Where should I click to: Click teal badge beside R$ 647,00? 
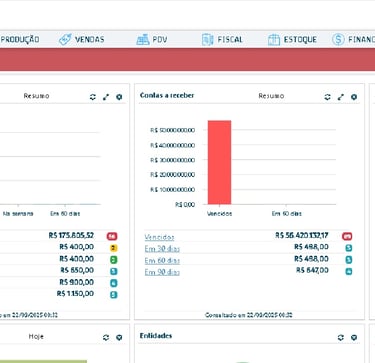pyautogui.click(x=349, y=271)
